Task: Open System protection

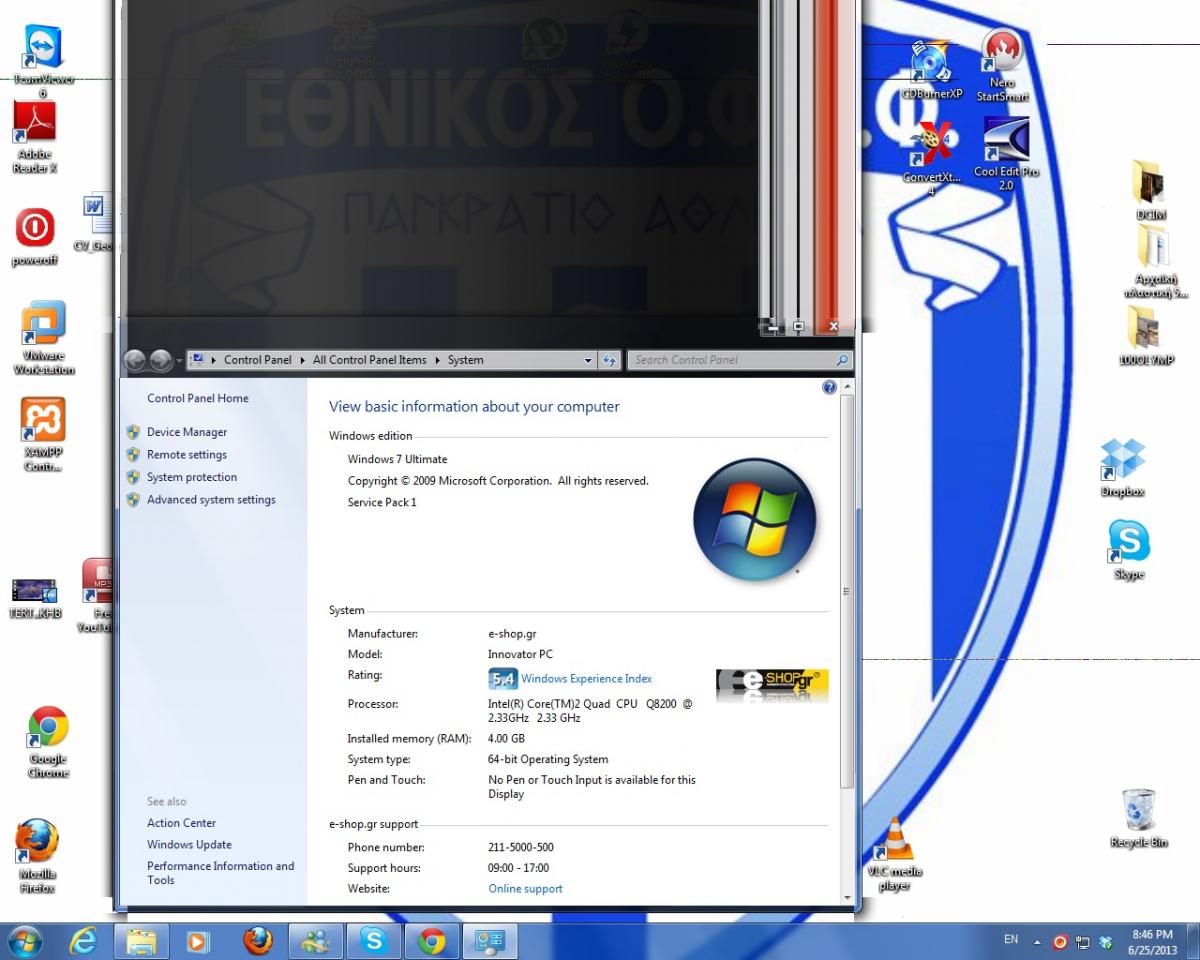Action: point(191,477)
